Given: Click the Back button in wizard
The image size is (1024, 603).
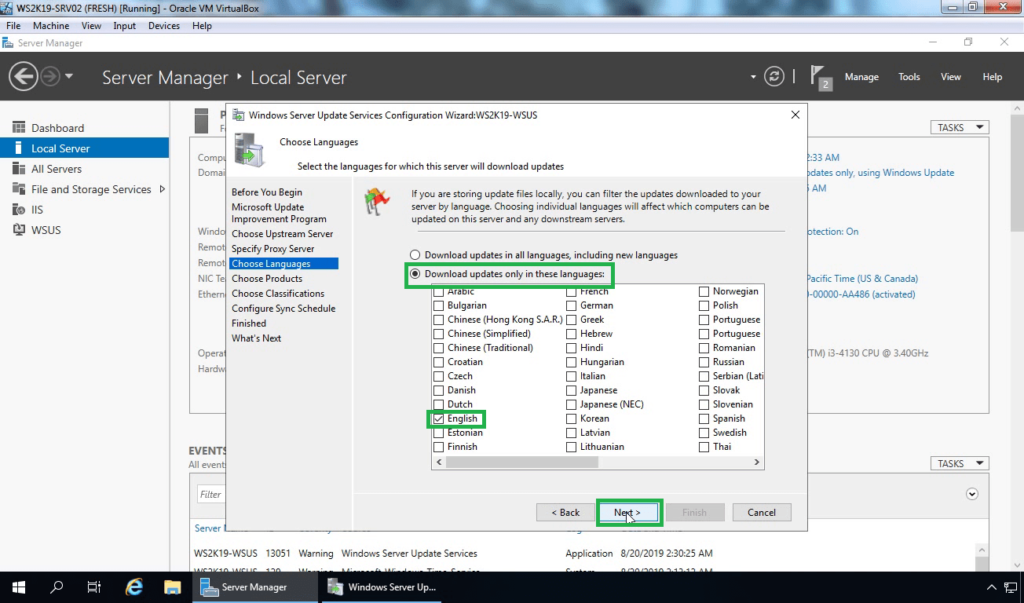Looking at the screenshot, I should 565,512.
